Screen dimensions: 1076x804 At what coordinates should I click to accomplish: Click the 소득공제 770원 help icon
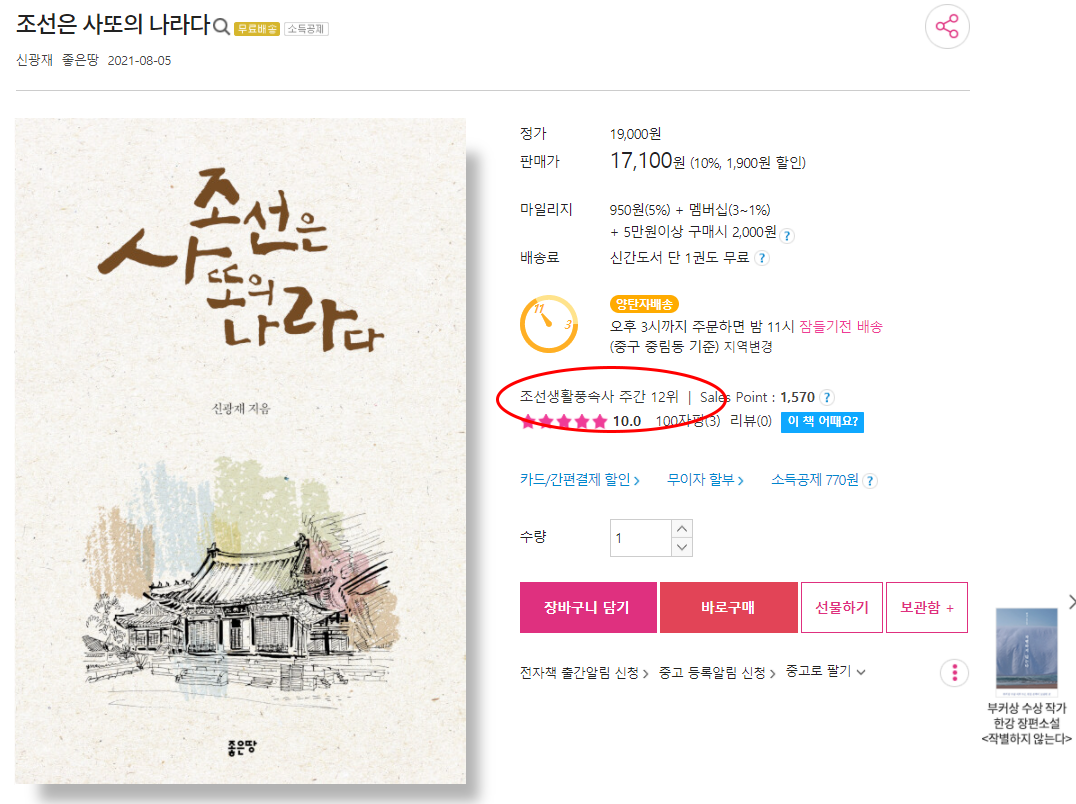(869, 481)
